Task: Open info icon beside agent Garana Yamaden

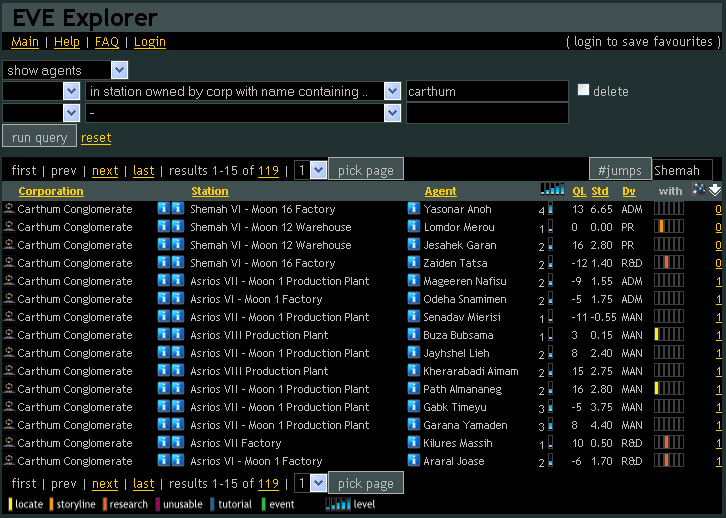Action: pyautogui.click(x=413, y=424)
